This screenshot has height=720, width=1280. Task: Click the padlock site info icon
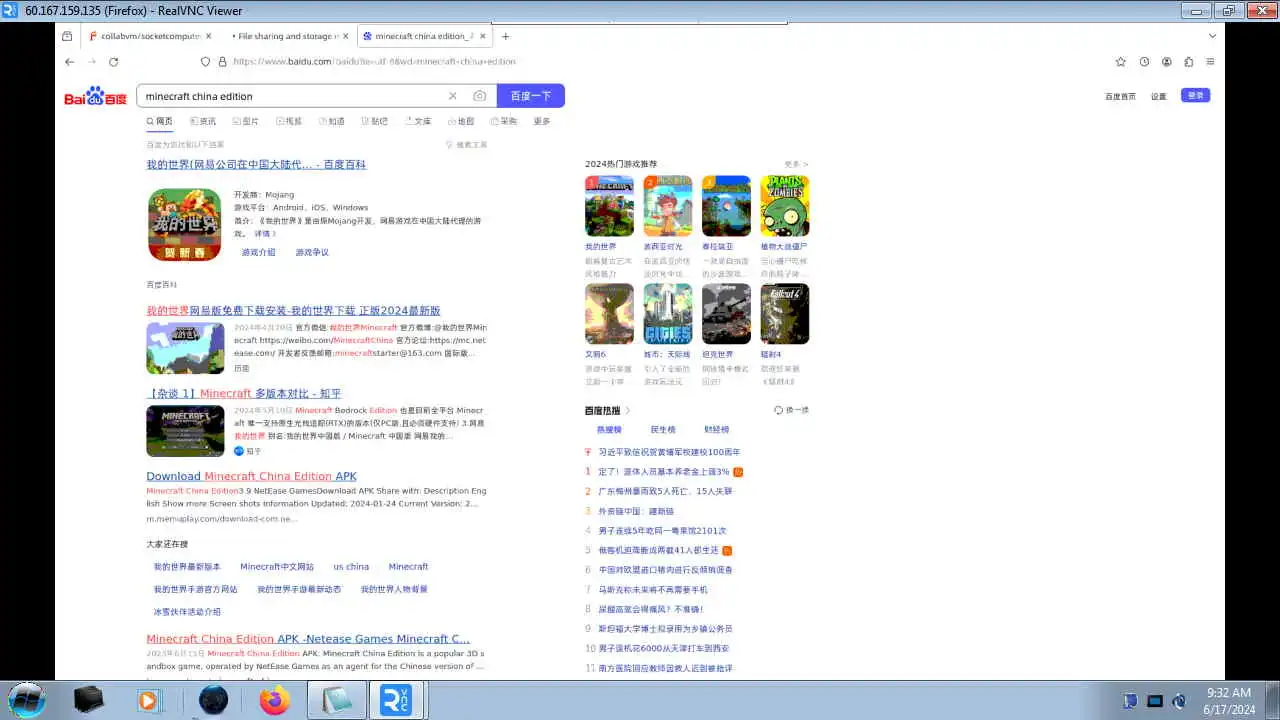[222, 61]
